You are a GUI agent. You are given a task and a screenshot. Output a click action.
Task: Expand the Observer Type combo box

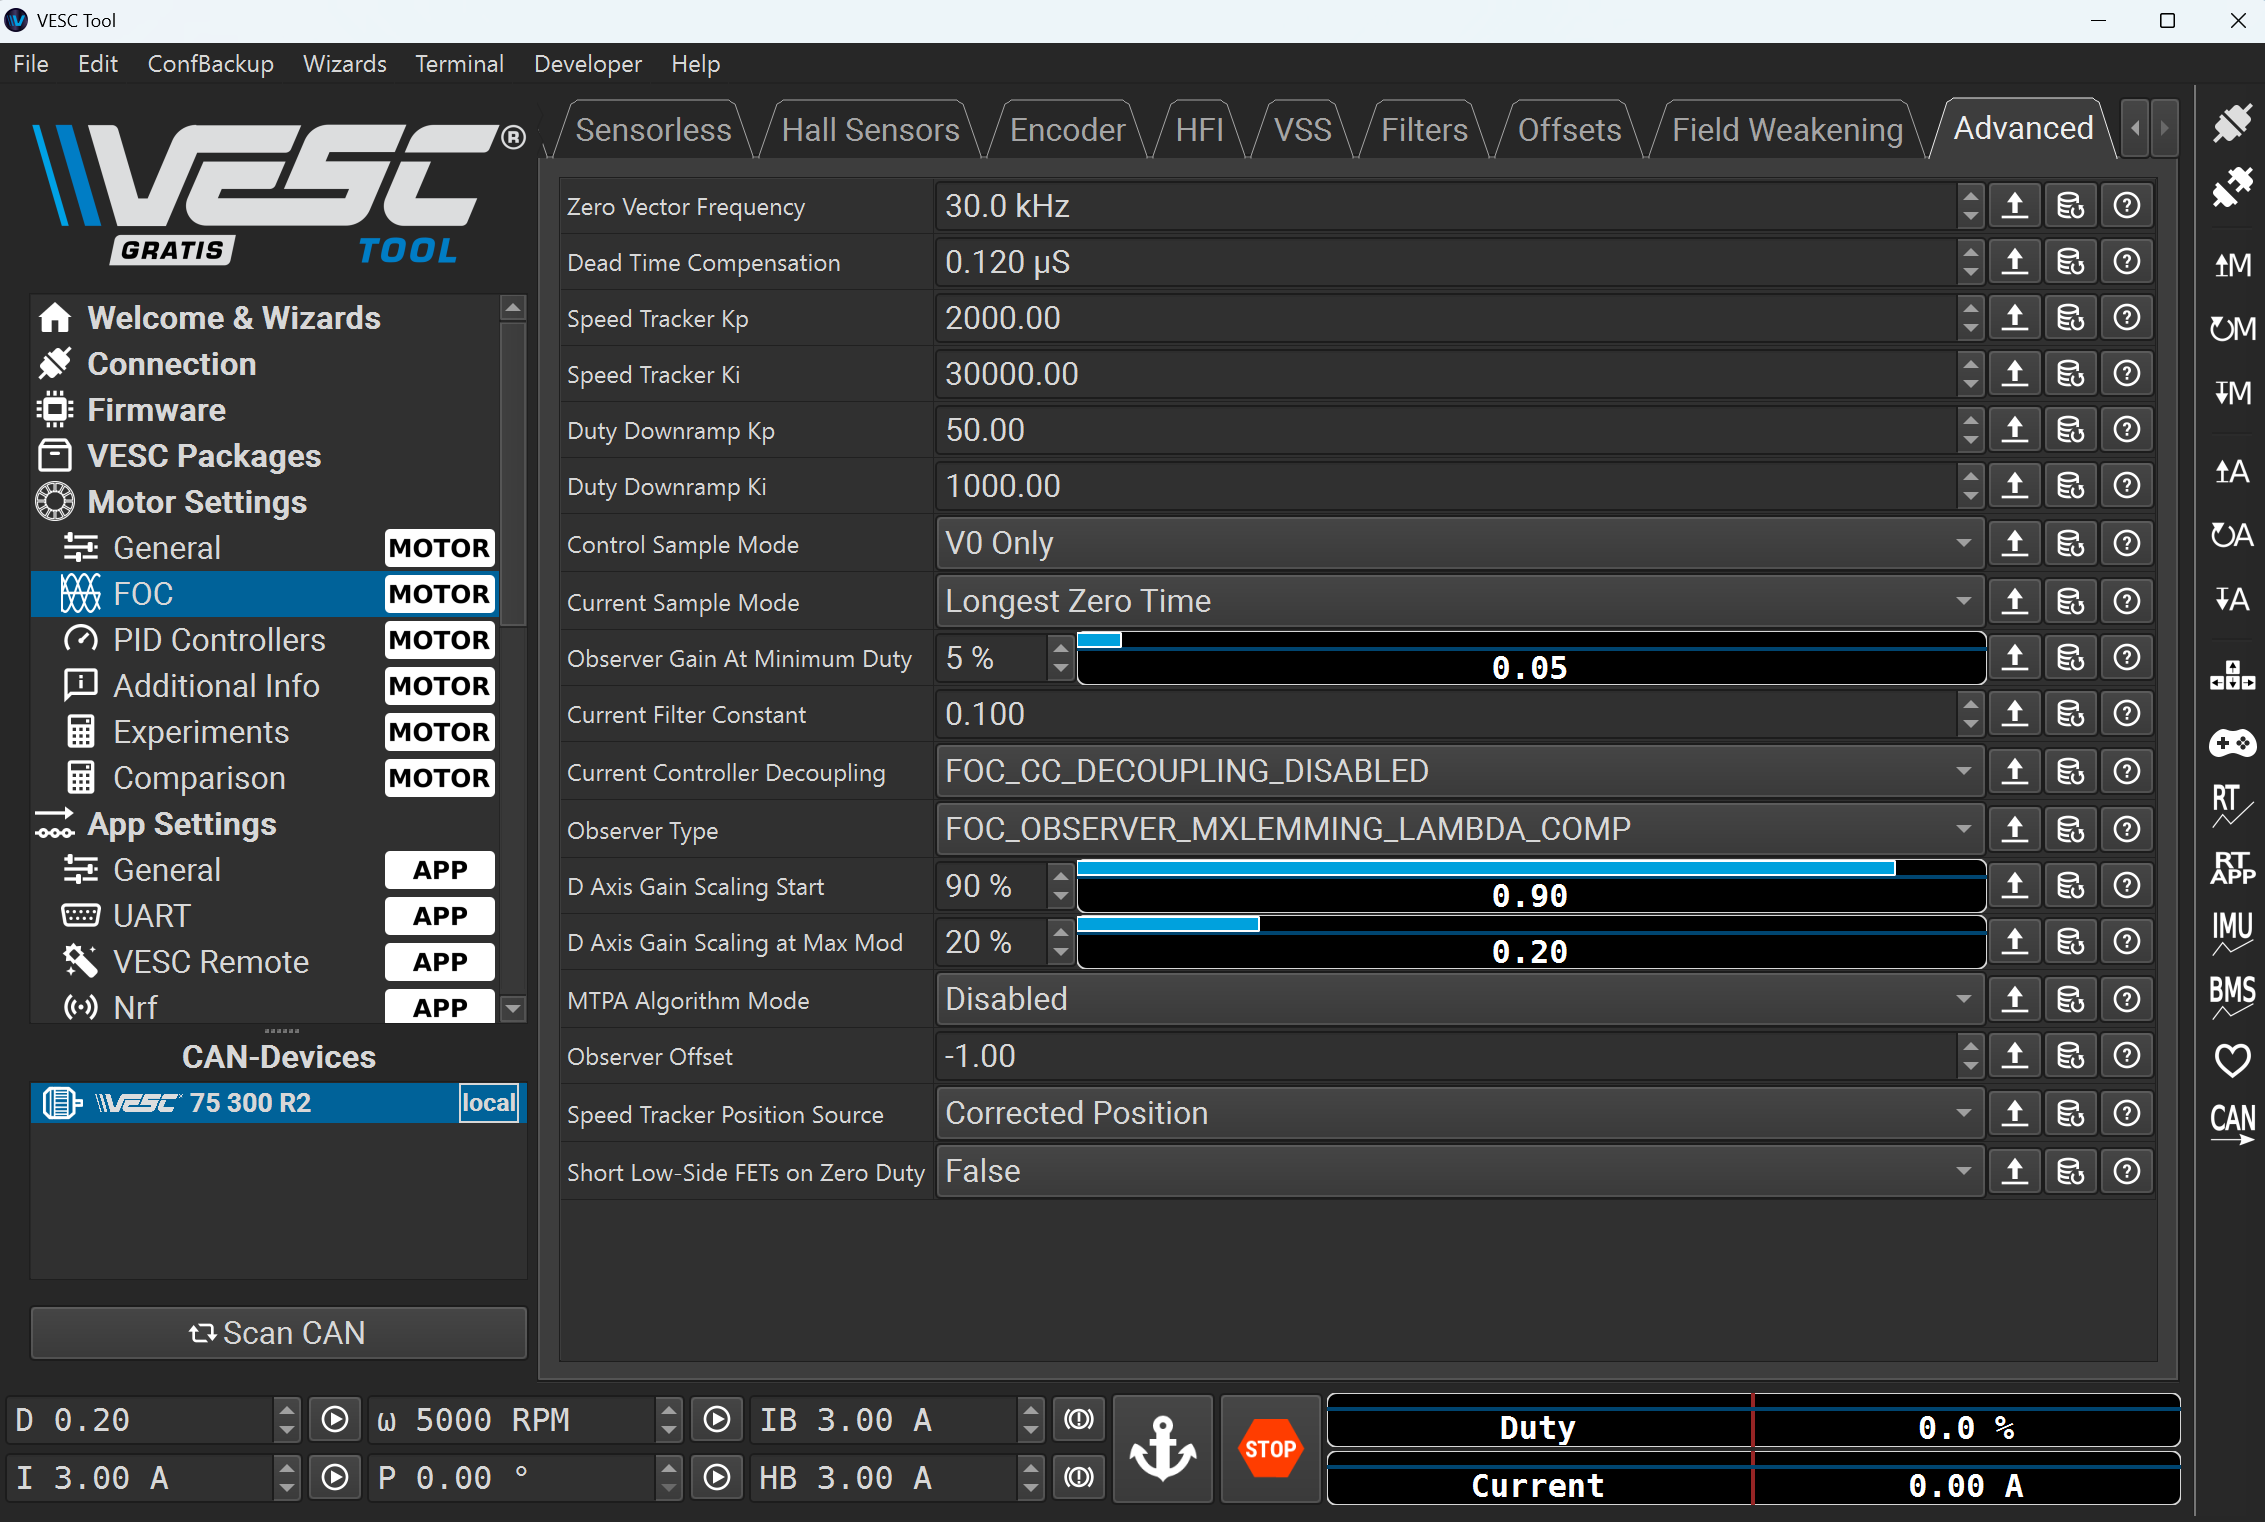tap(1459, 829)
